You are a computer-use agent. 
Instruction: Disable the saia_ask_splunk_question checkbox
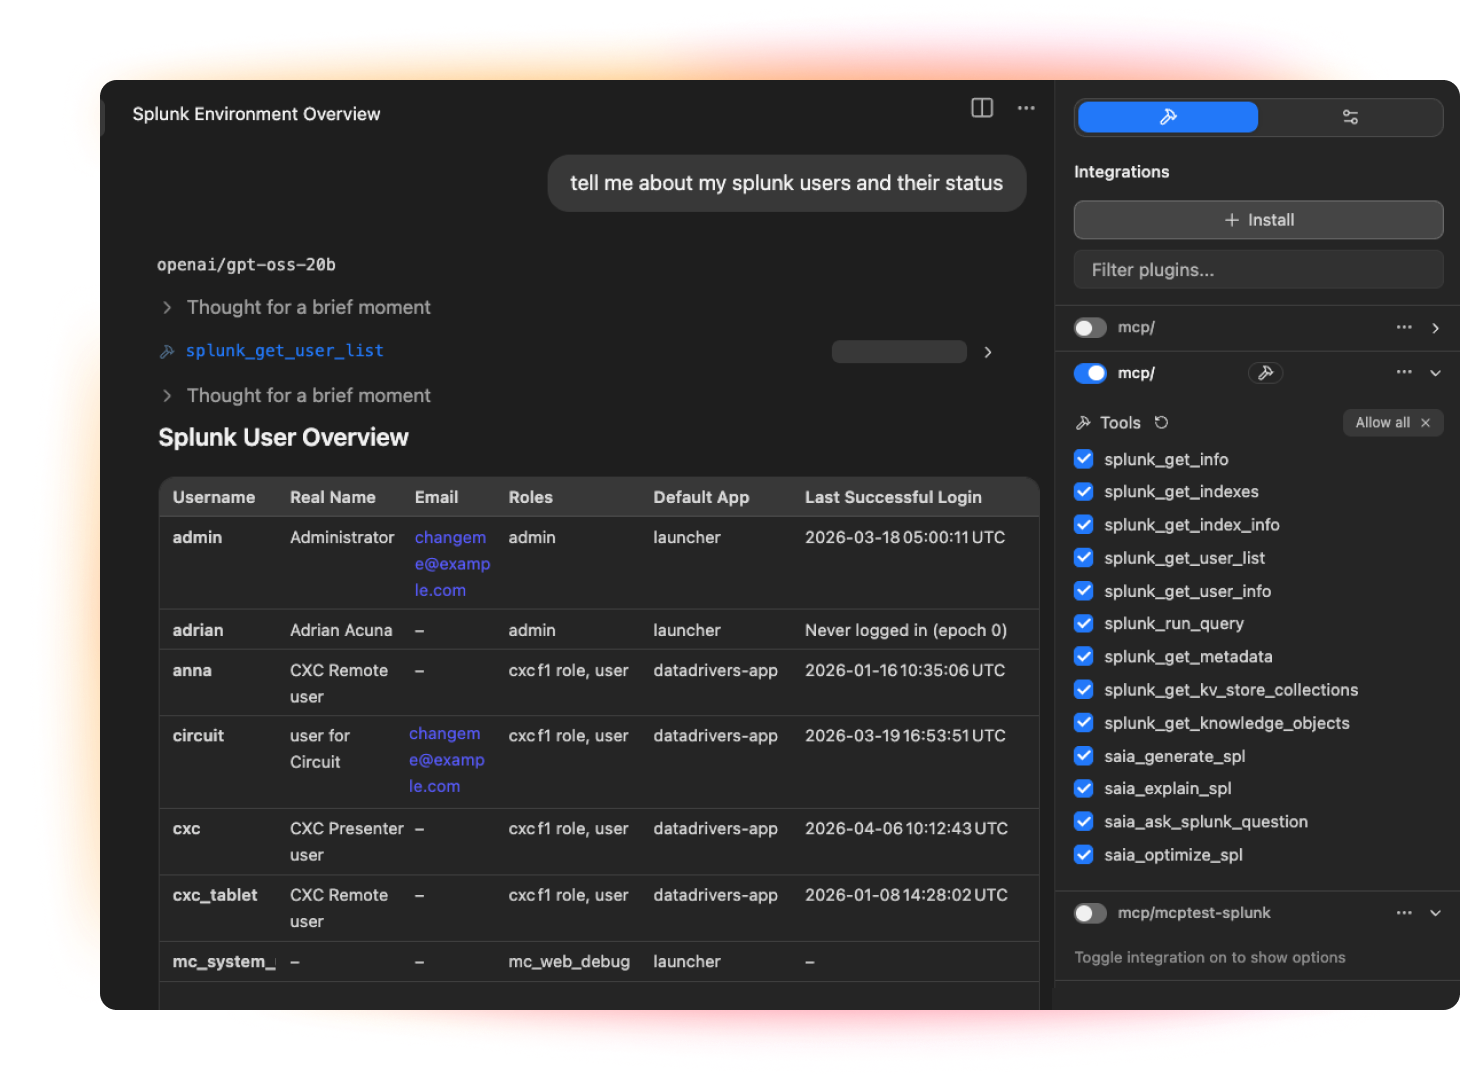point(1083,822)
